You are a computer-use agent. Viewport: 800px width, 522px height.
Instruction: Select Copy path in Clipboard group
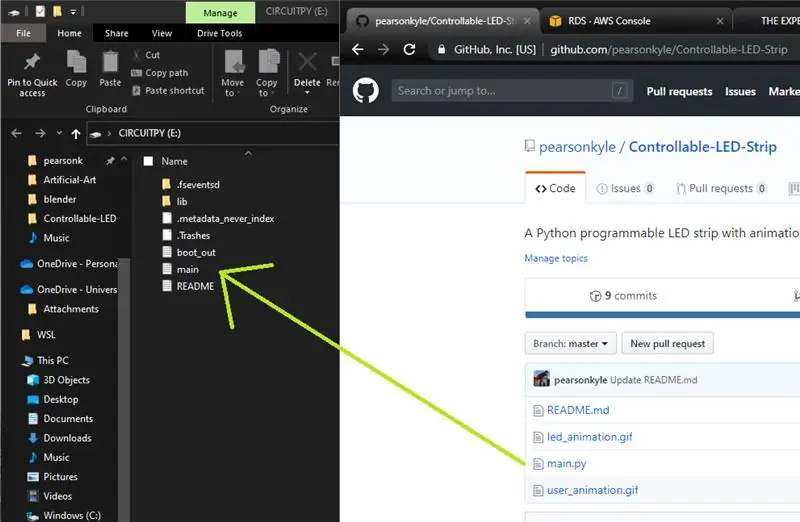click(160, 73)
